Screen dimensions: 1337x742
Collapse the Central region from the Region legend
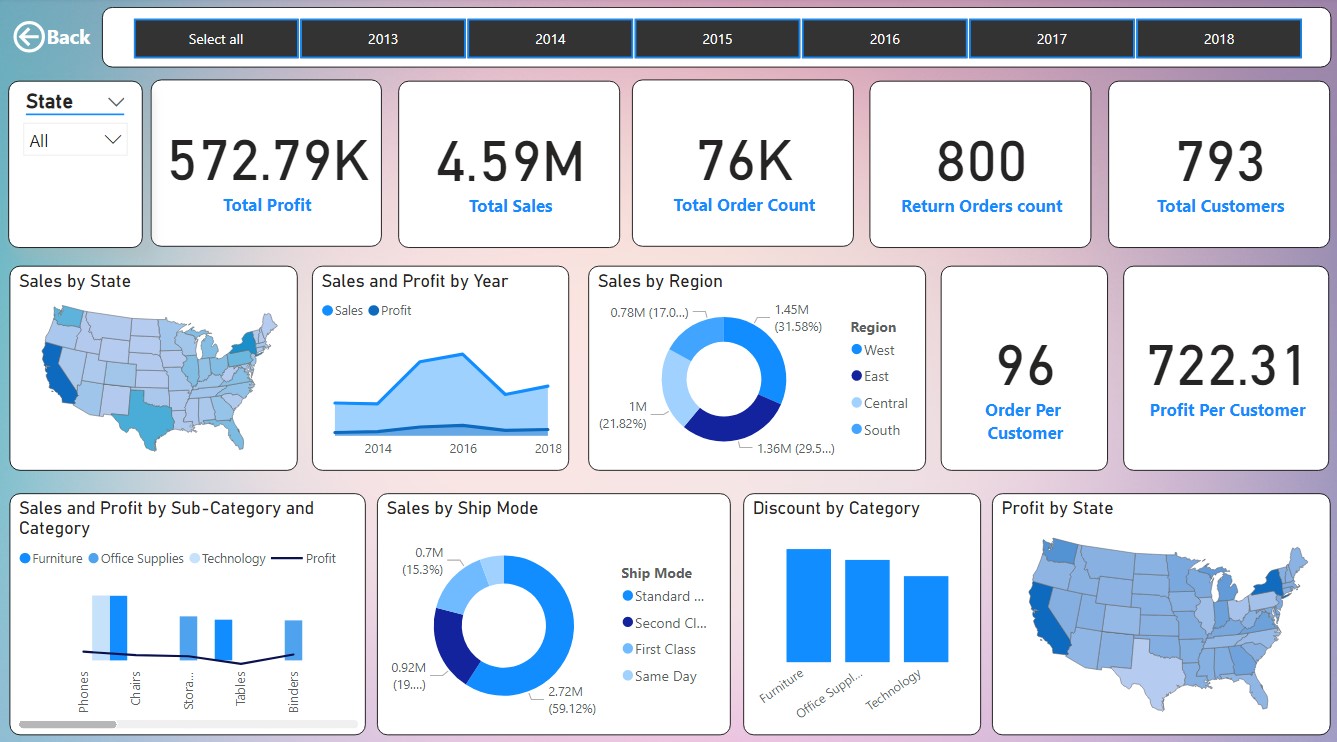pyautogui.click(x=856, y=402)
